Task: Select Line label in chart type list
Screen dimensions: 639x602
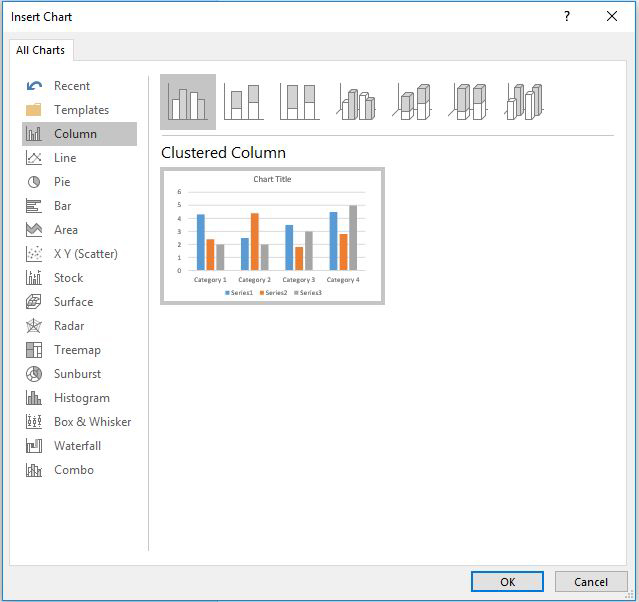Action: [65, 158]
